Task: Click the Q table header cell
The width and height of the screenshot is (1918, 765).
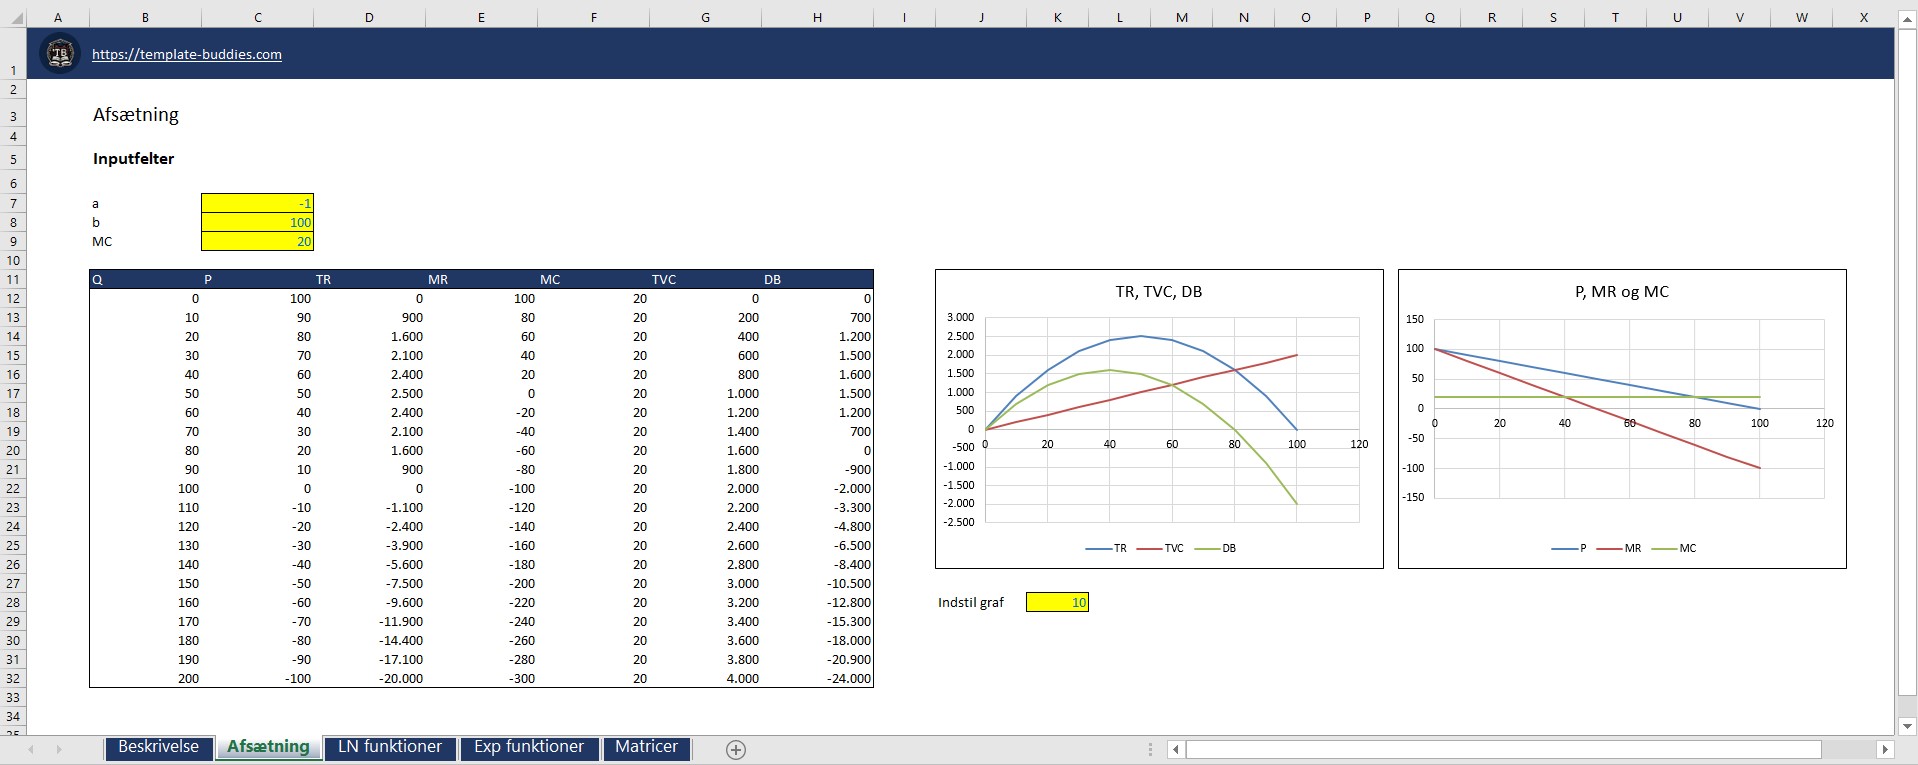Action: pos(145,280)
